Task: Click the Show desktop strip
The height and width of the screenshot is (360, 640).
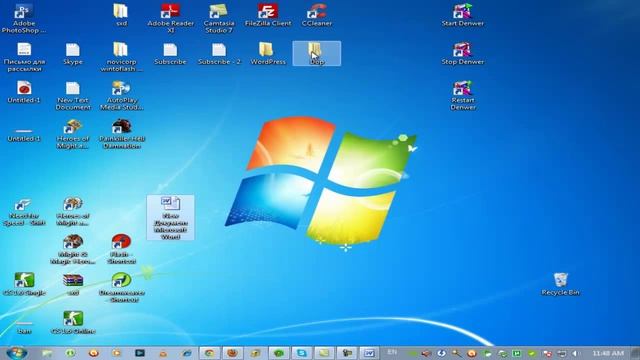Action: [635, 353]
